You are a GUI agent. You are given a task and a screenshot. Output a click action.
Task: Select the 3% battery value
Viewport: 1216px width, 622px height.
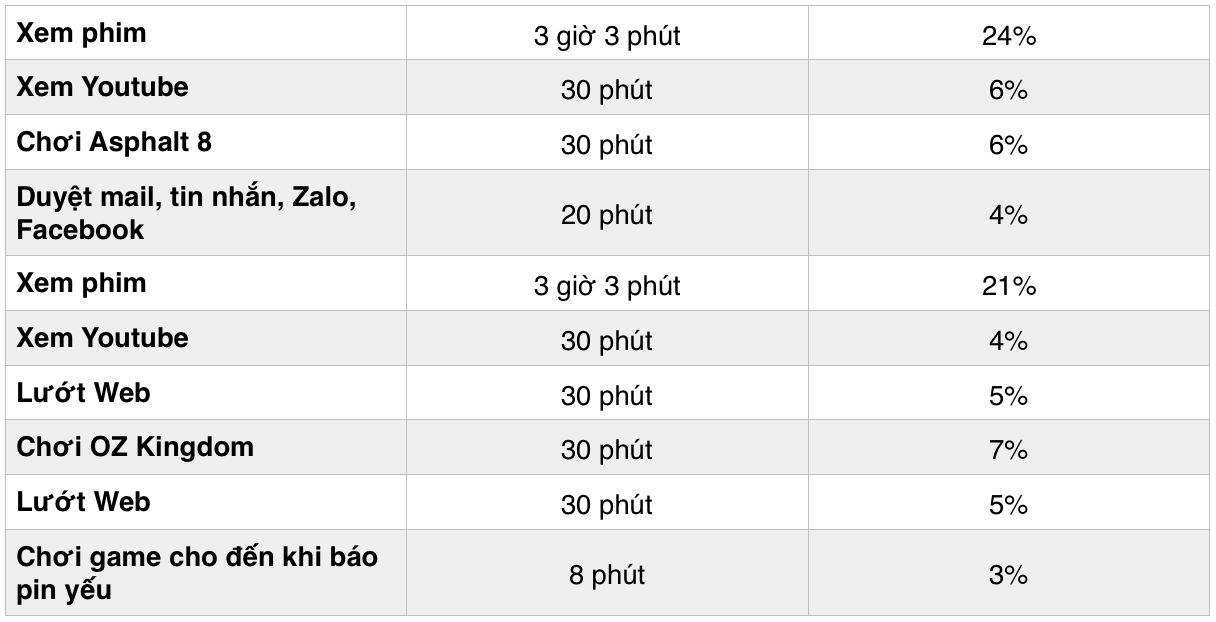tap(1008, 575)
